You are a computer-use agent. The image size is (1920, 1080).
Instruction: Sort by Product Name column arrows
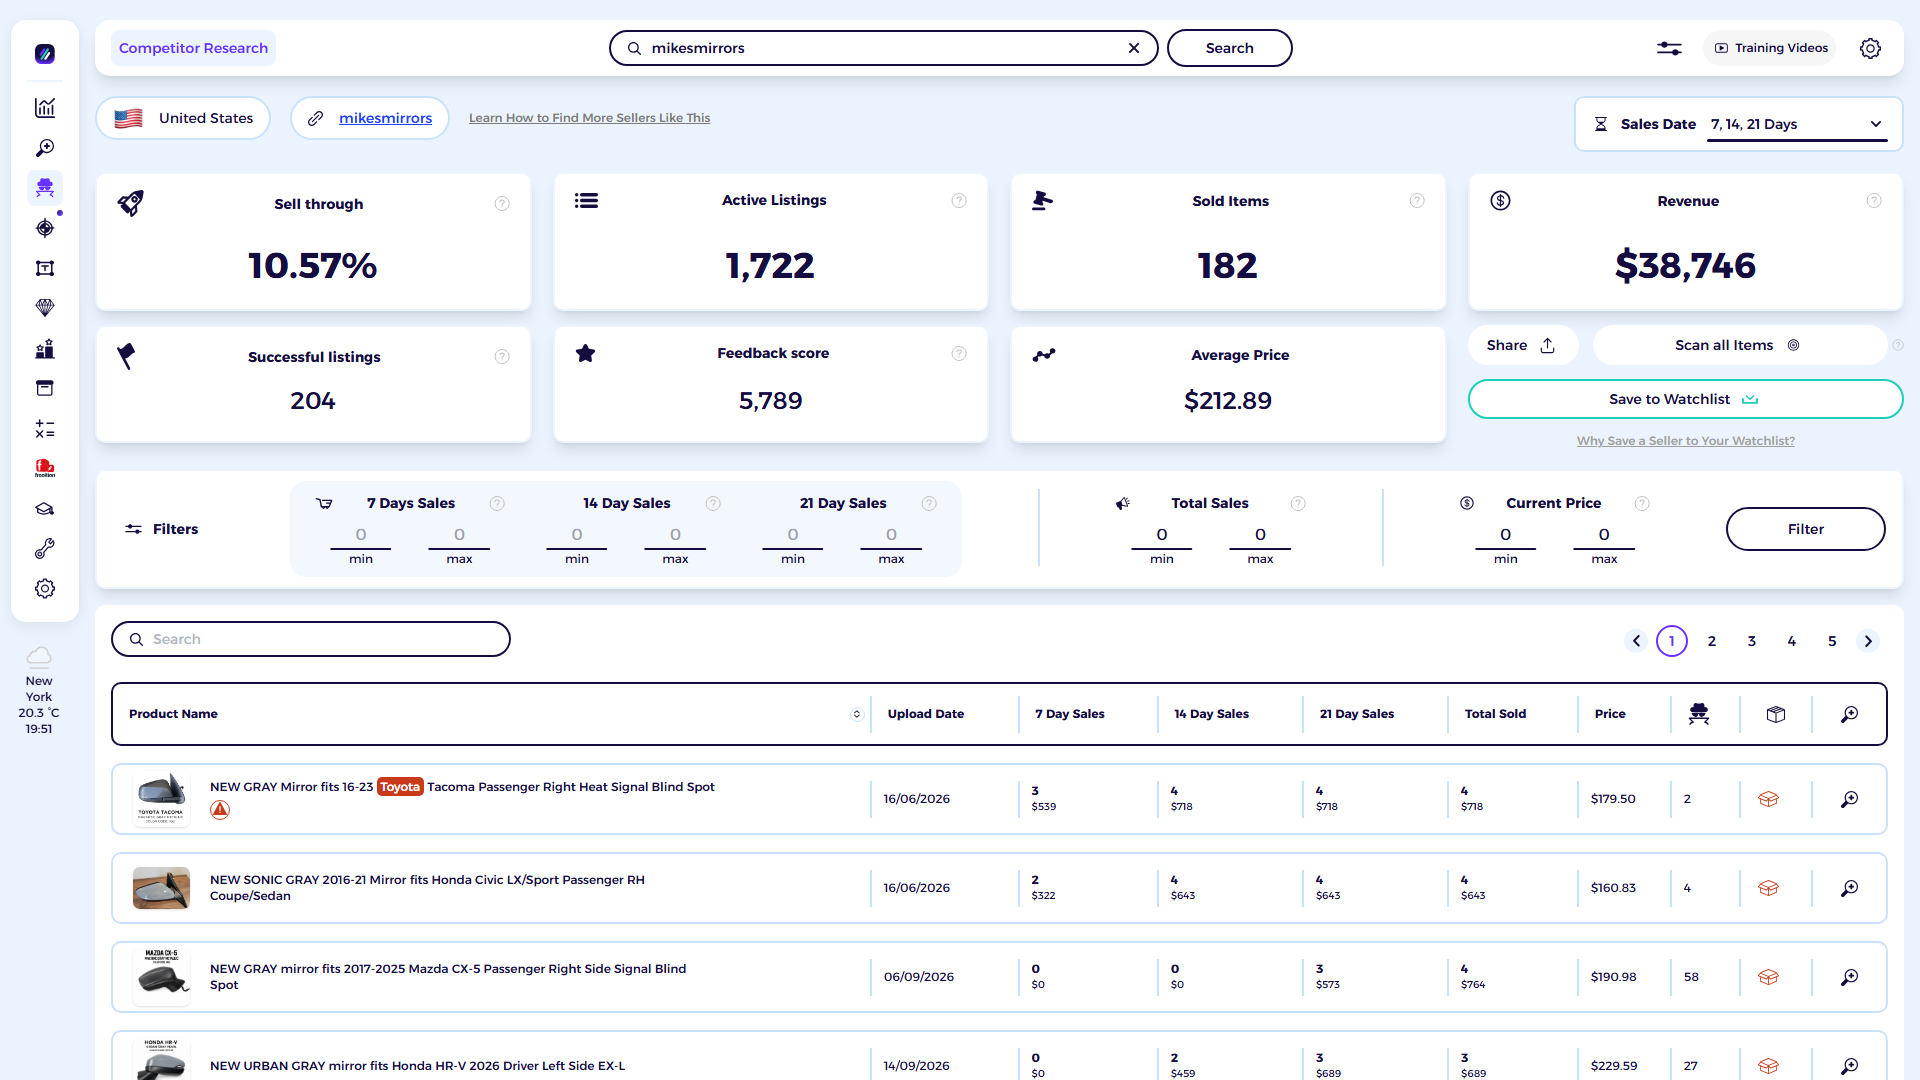click(x=857, y=714)
